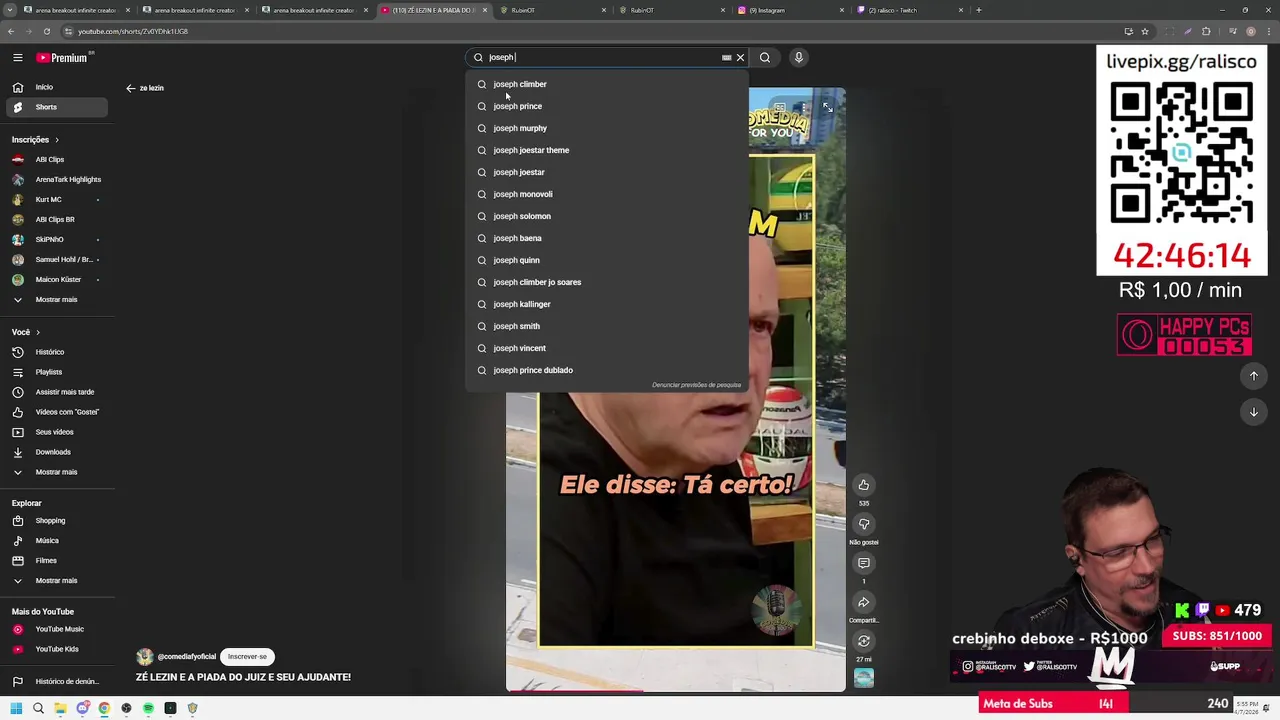This screenshot has height=720, width=1280.
Task: Clear the search box with the X
Action: [740, 57]
